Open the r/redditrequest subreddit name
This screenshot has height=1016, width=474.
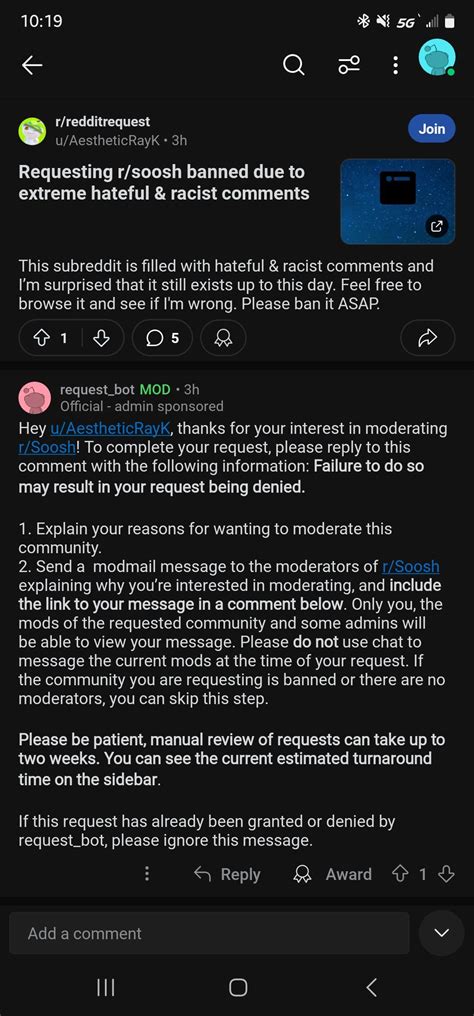102,121
